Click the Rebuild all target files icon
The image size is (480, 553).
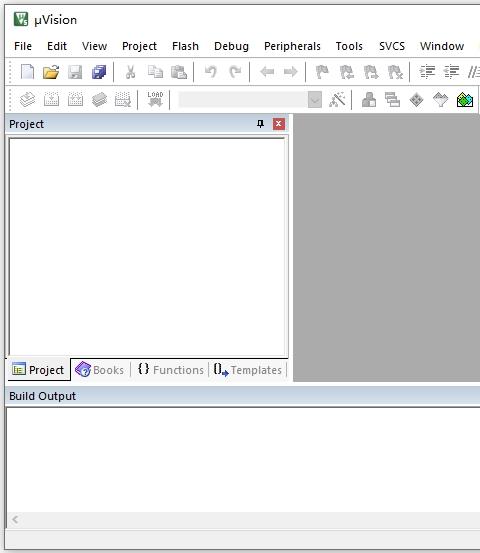point(75,100)
